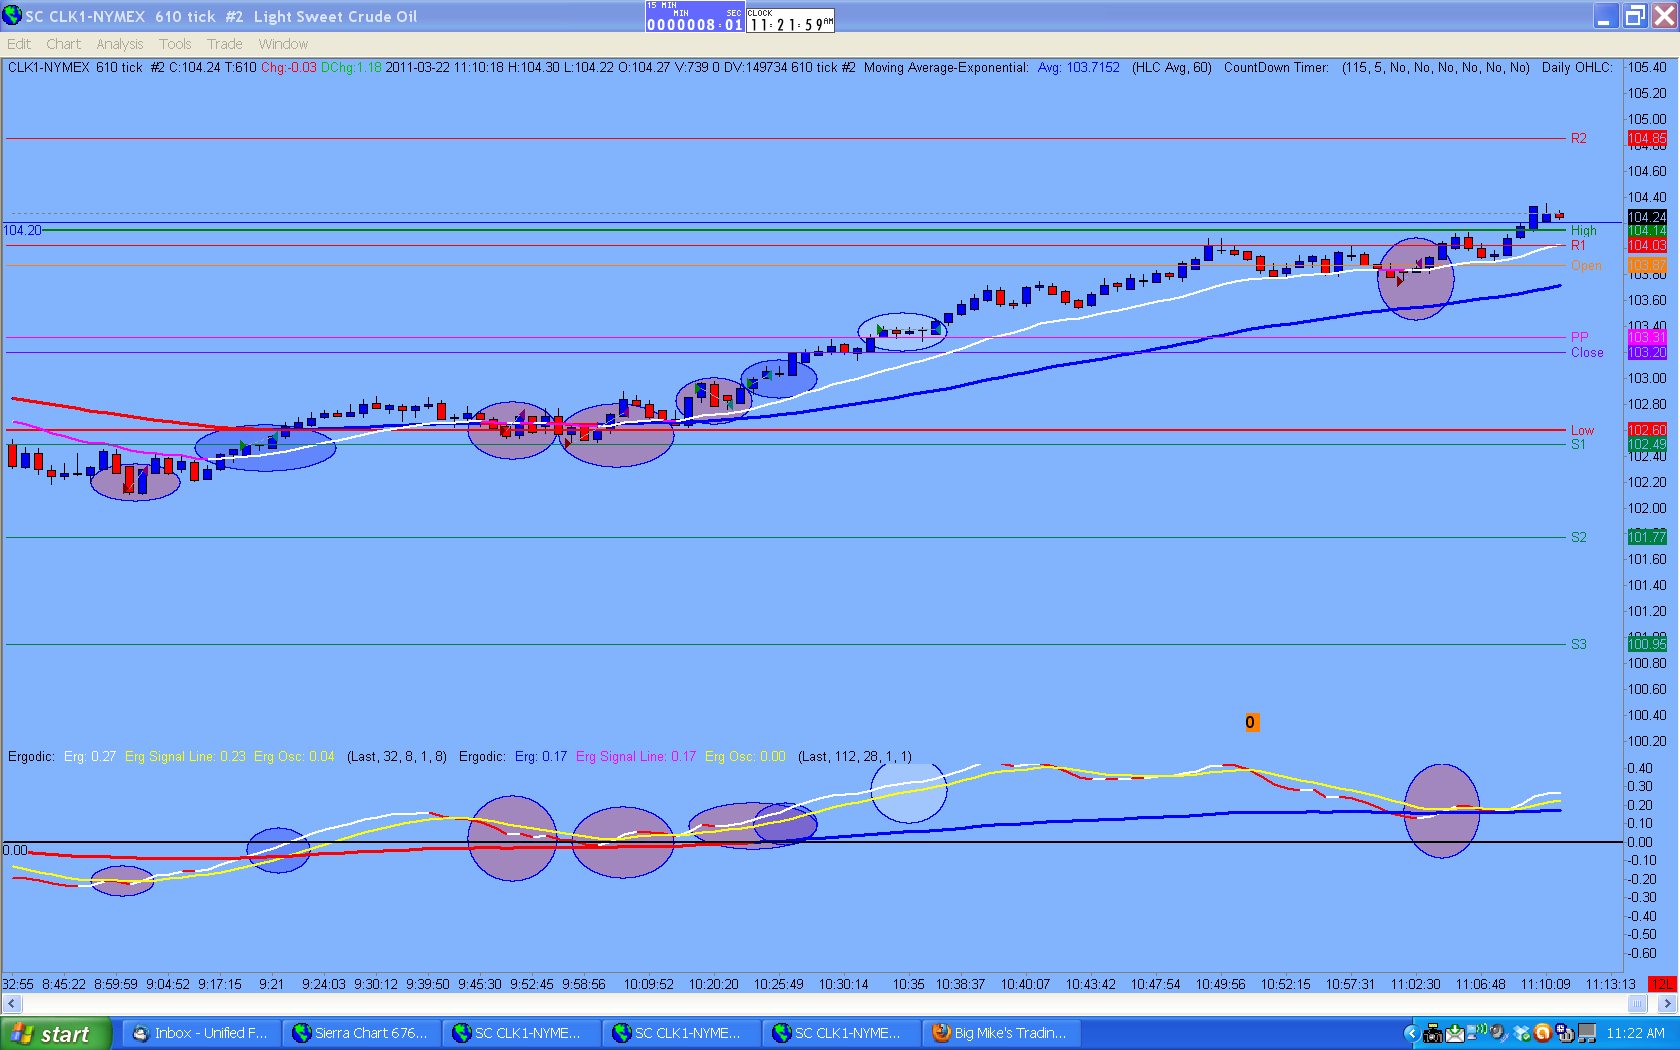Click the S2 support line label
The width and height of the screenshot is (1680, 1050).
click(1579, 538)
